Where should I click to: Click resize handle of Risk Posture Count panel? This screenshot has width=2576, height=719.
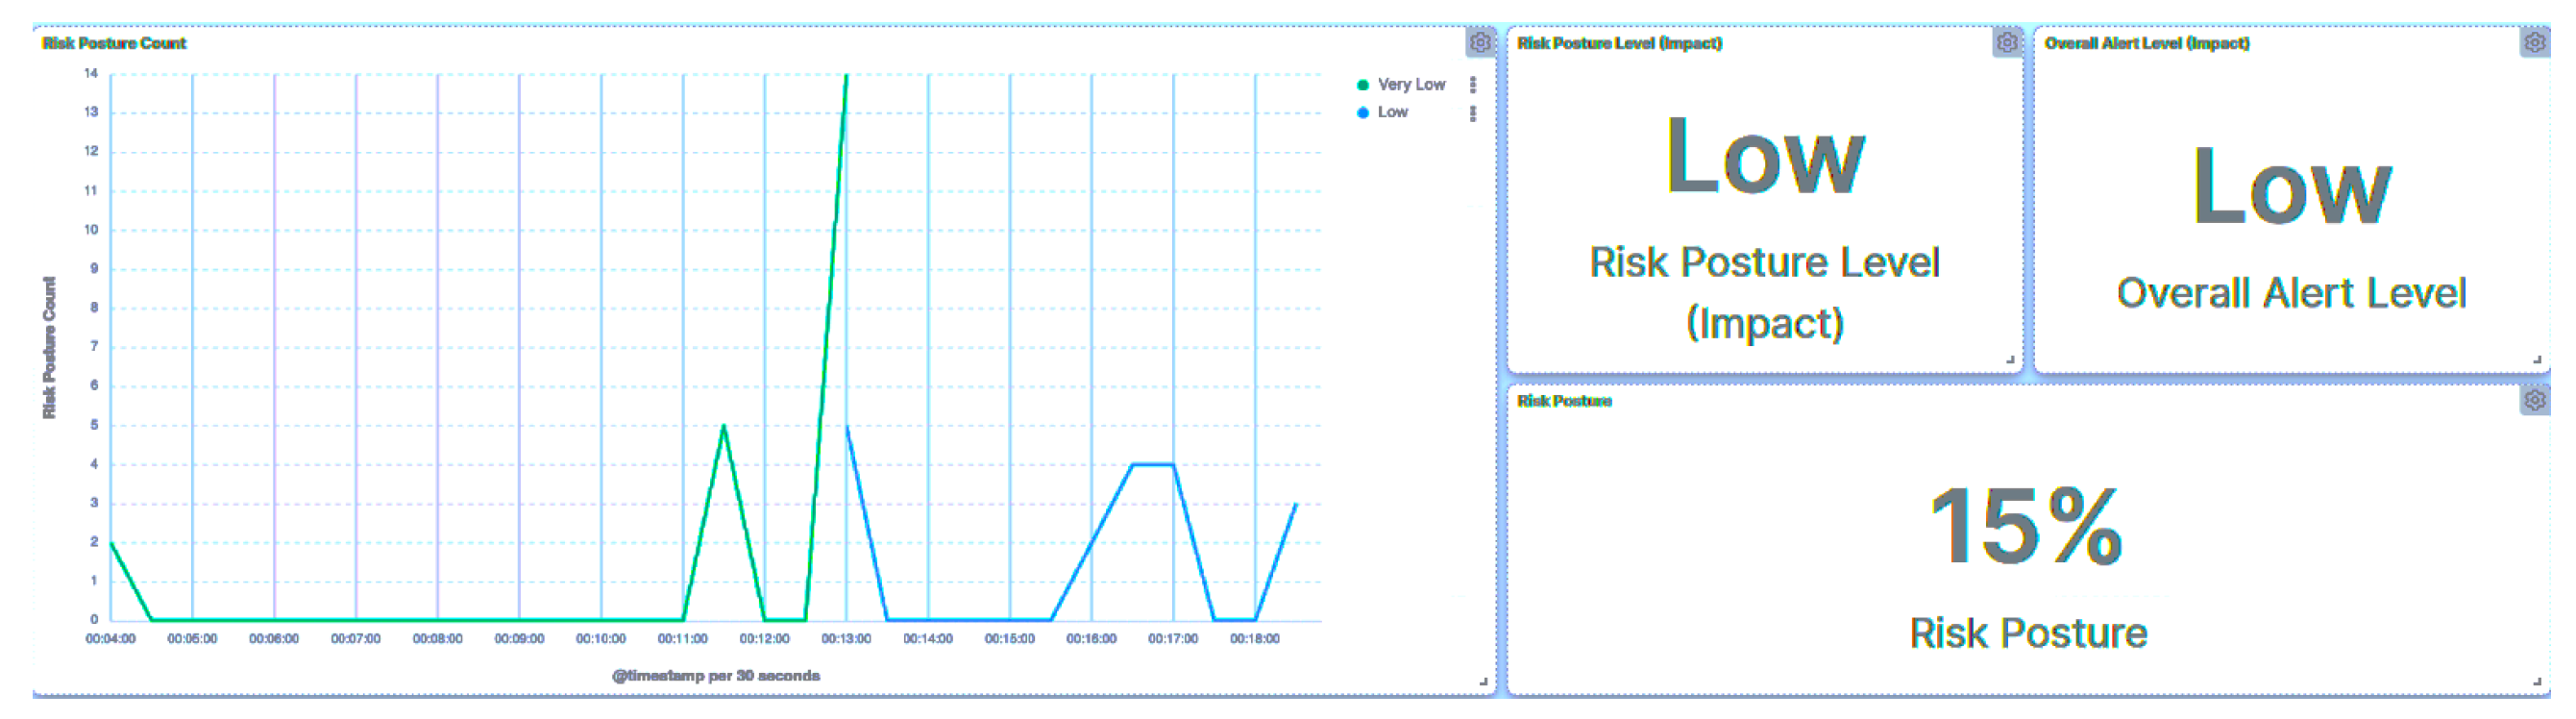pyautogui.click(x=1483, y=681)
